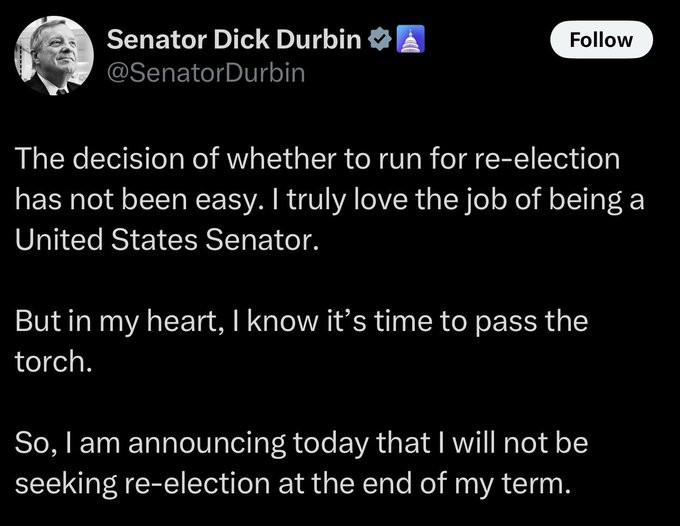
Task: Click the Capitol building government badge
Action: (x=410, y=41)
